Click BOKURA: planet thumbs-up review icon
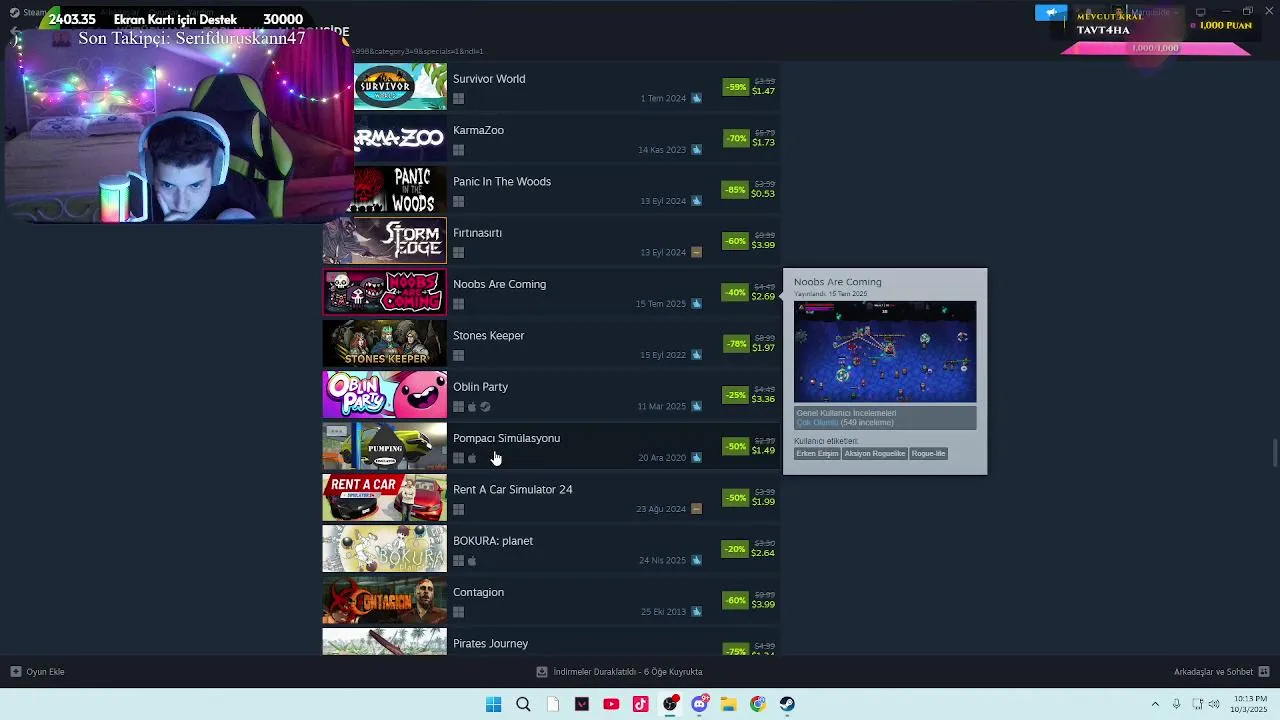Viewport: 1280px width, 720px height. click(696, 560)
